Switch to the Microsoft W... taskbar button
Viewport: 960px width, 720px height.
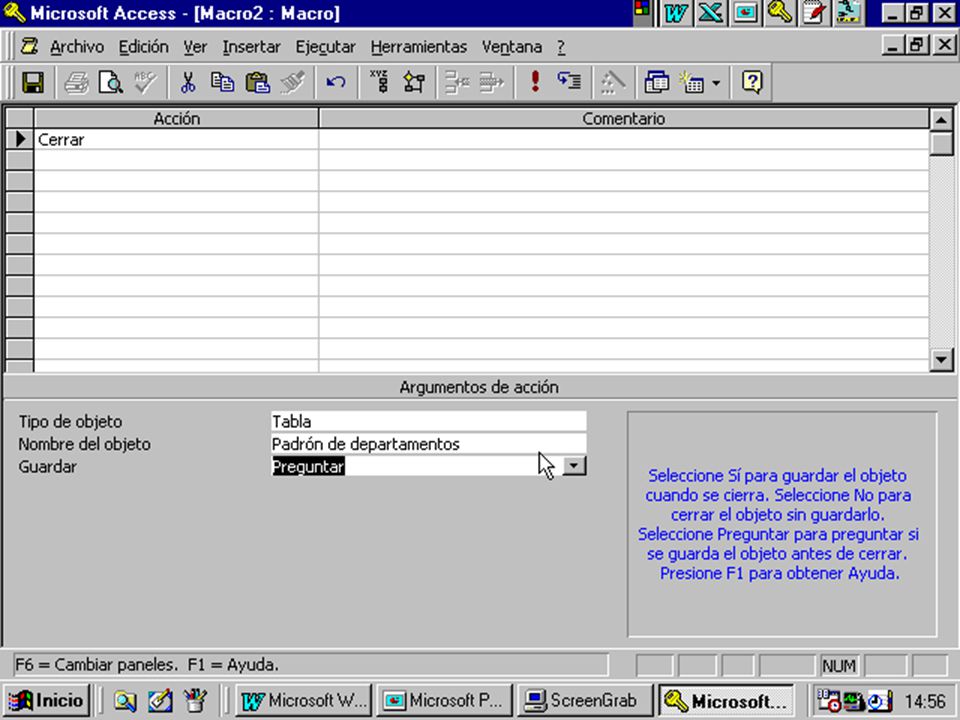tap(304, 700)
